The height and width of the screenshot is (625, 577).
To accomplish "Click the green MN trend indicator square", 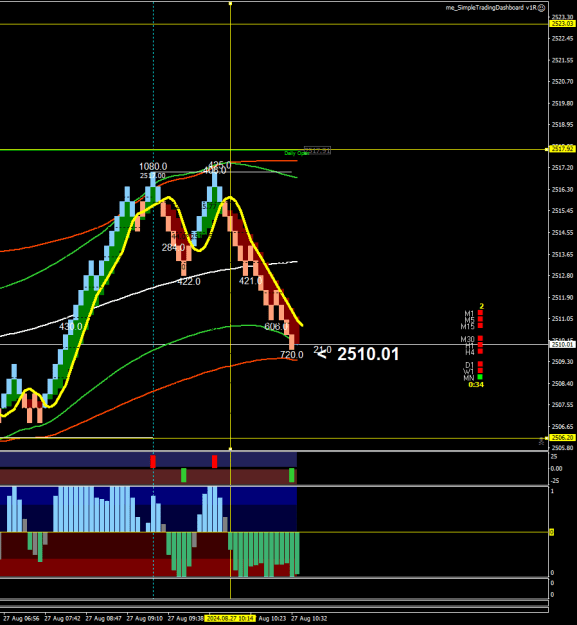I will coord(480,377).
